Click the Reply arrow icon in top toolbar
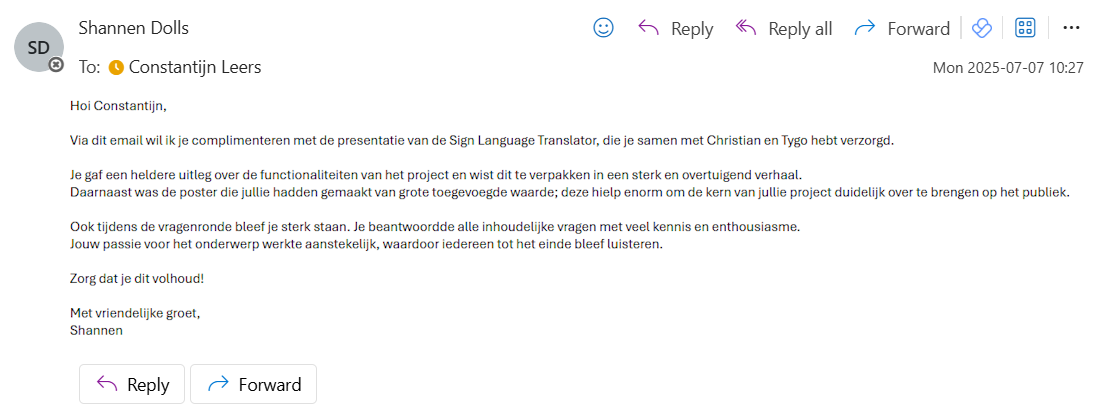Screen dimensions: 1107x417 (x=648, y=28)
